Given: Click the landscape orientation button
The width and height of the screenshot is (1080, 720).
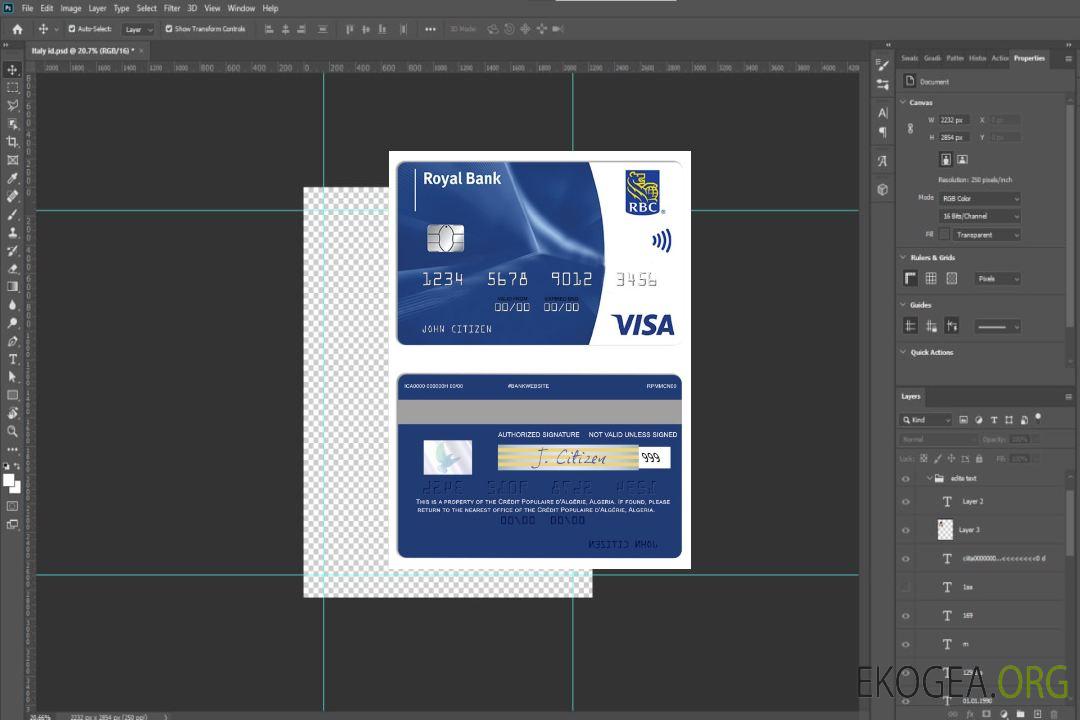Looking at the screenshot, I should coord(962,160).
